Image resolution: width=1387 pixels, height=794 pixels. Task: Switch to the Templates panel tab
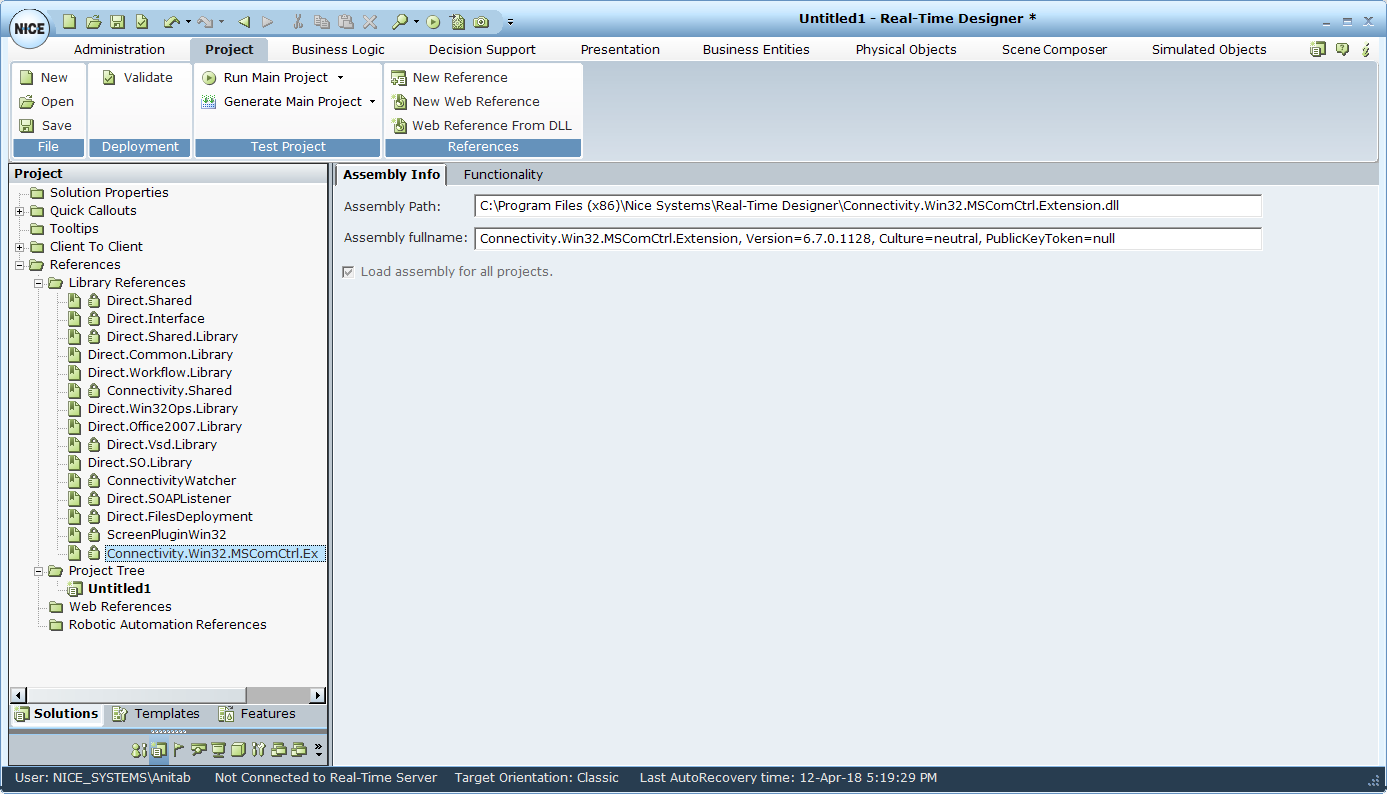(155, 714)
